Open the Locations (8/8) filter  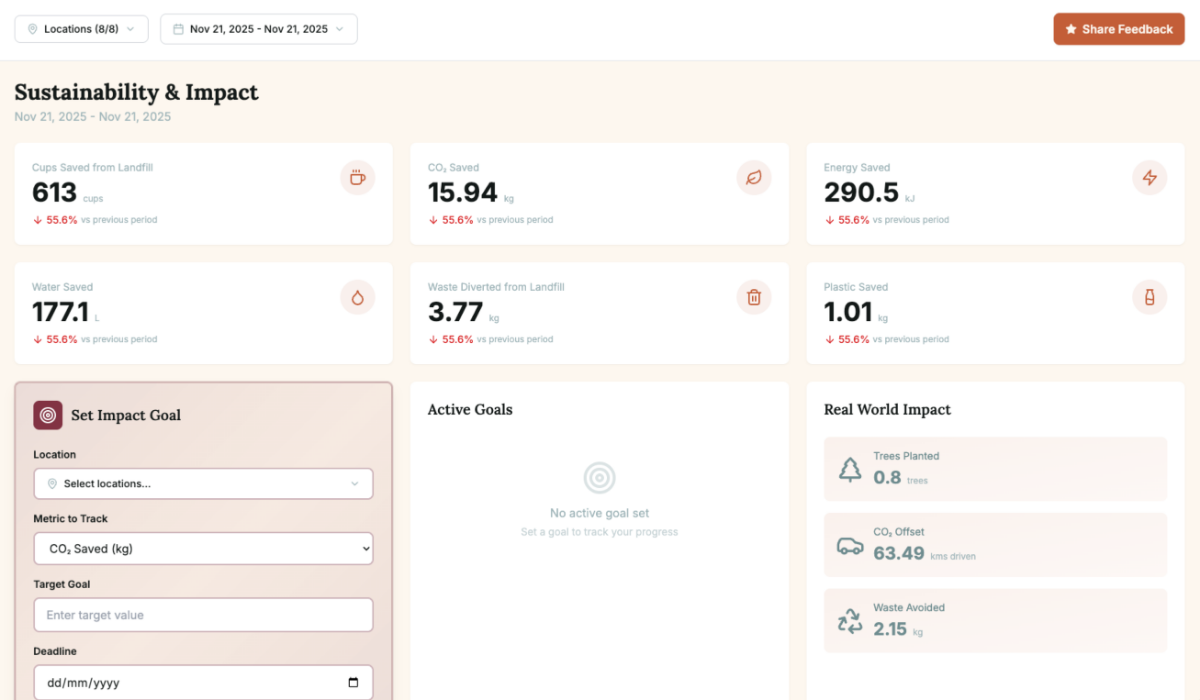pos(81,29)
